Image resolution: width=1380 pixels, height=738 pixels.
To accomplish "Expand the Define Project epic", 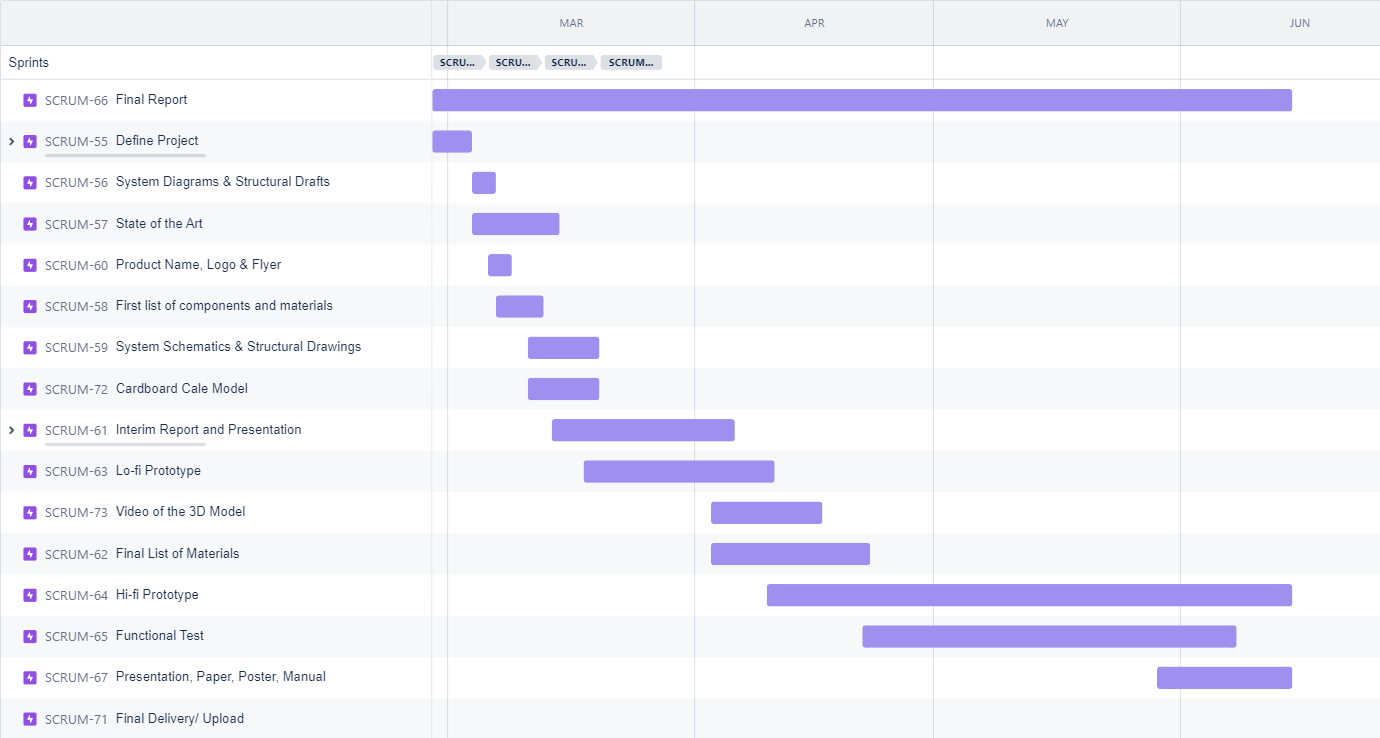I will 11,142.
